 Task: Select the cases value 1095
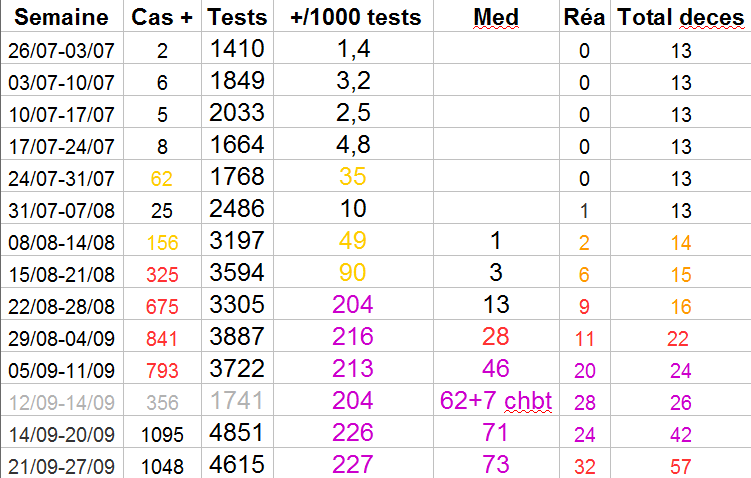pyautogui.click(x=162, y=434)
